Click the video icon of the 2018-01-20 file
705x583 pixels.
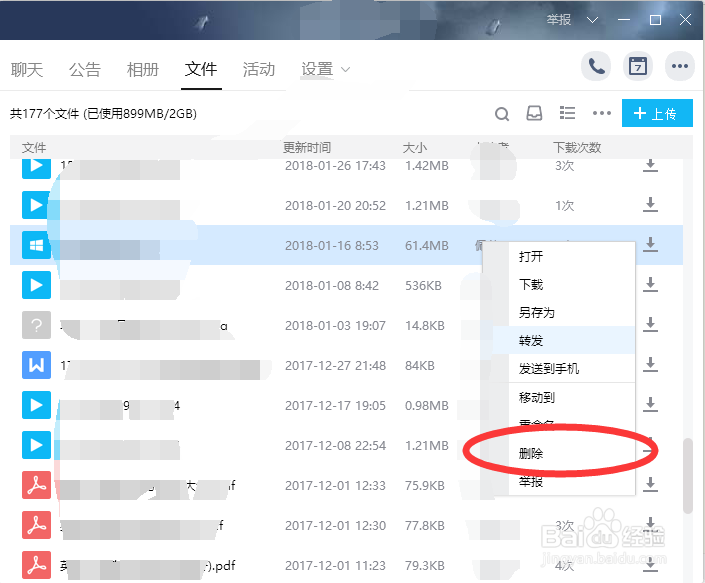tap(36, 205)
